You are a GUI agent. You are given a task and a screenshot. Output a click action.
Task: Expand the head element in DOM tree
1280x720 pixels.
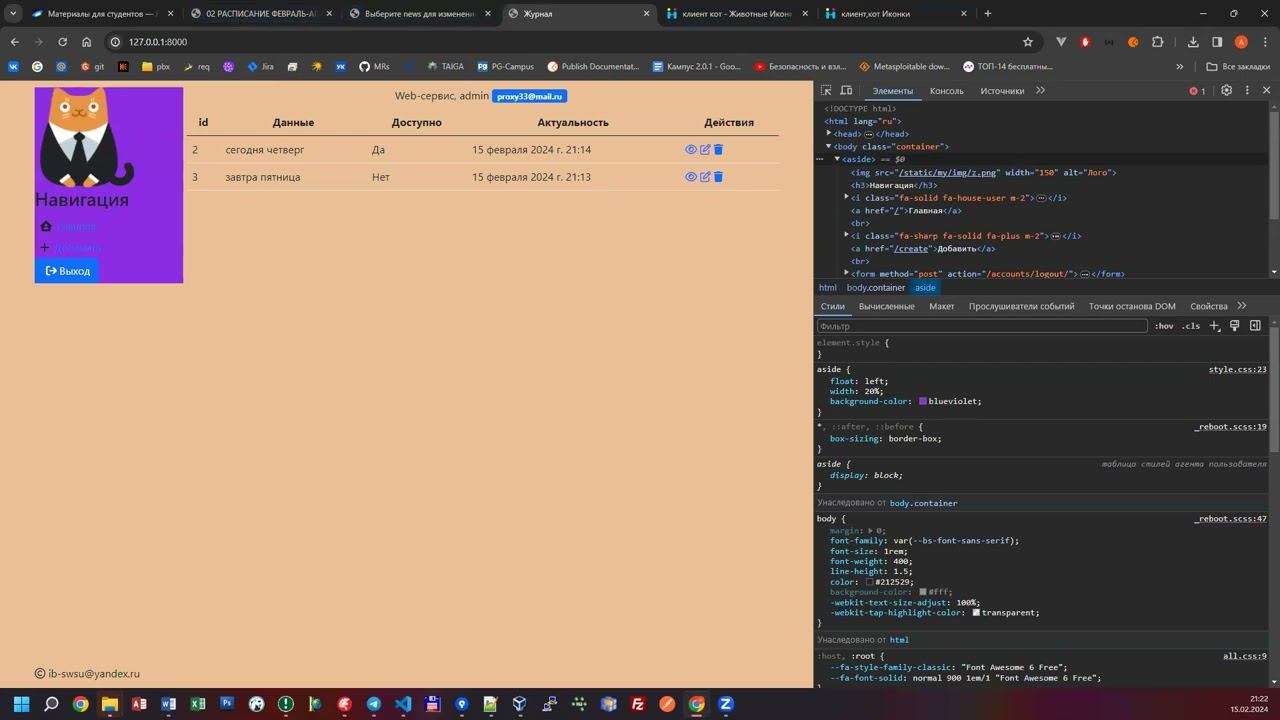coord(829,134)
